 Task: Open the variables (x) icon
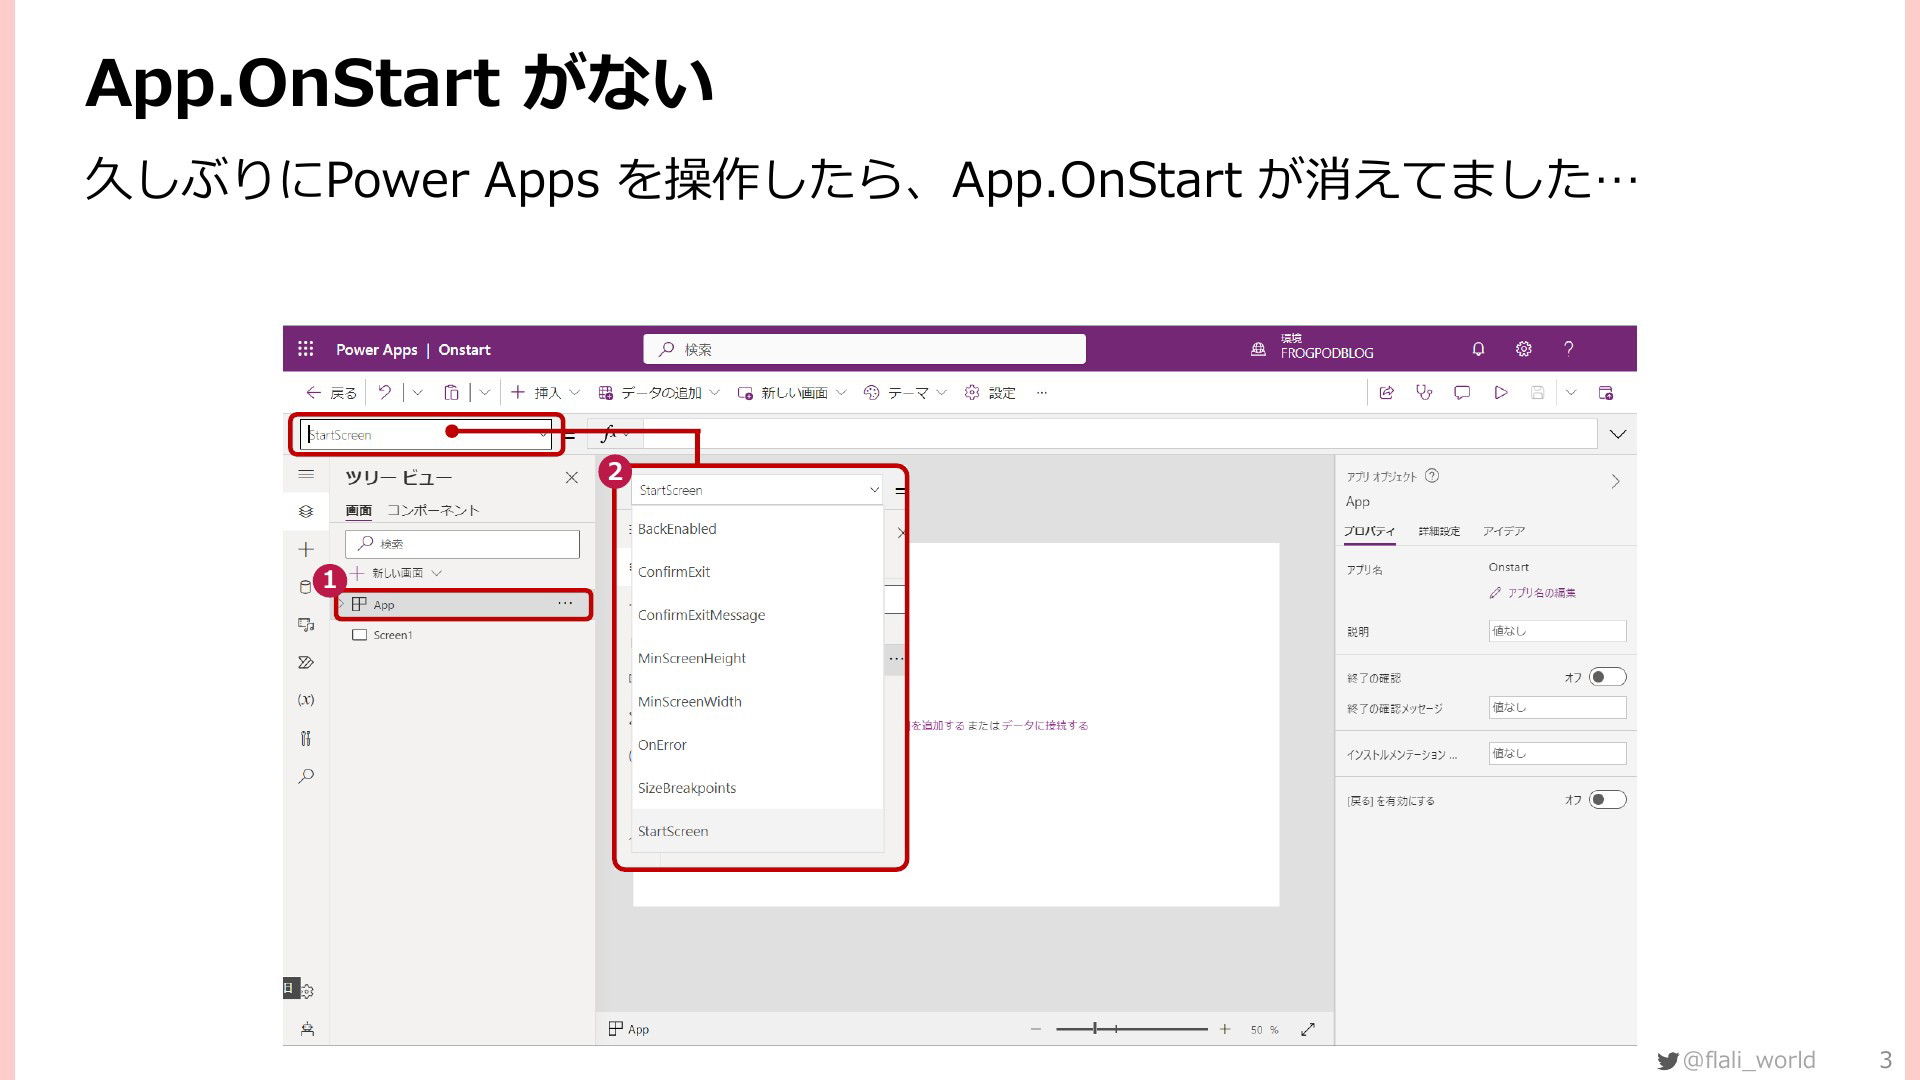tap(306, 700)
